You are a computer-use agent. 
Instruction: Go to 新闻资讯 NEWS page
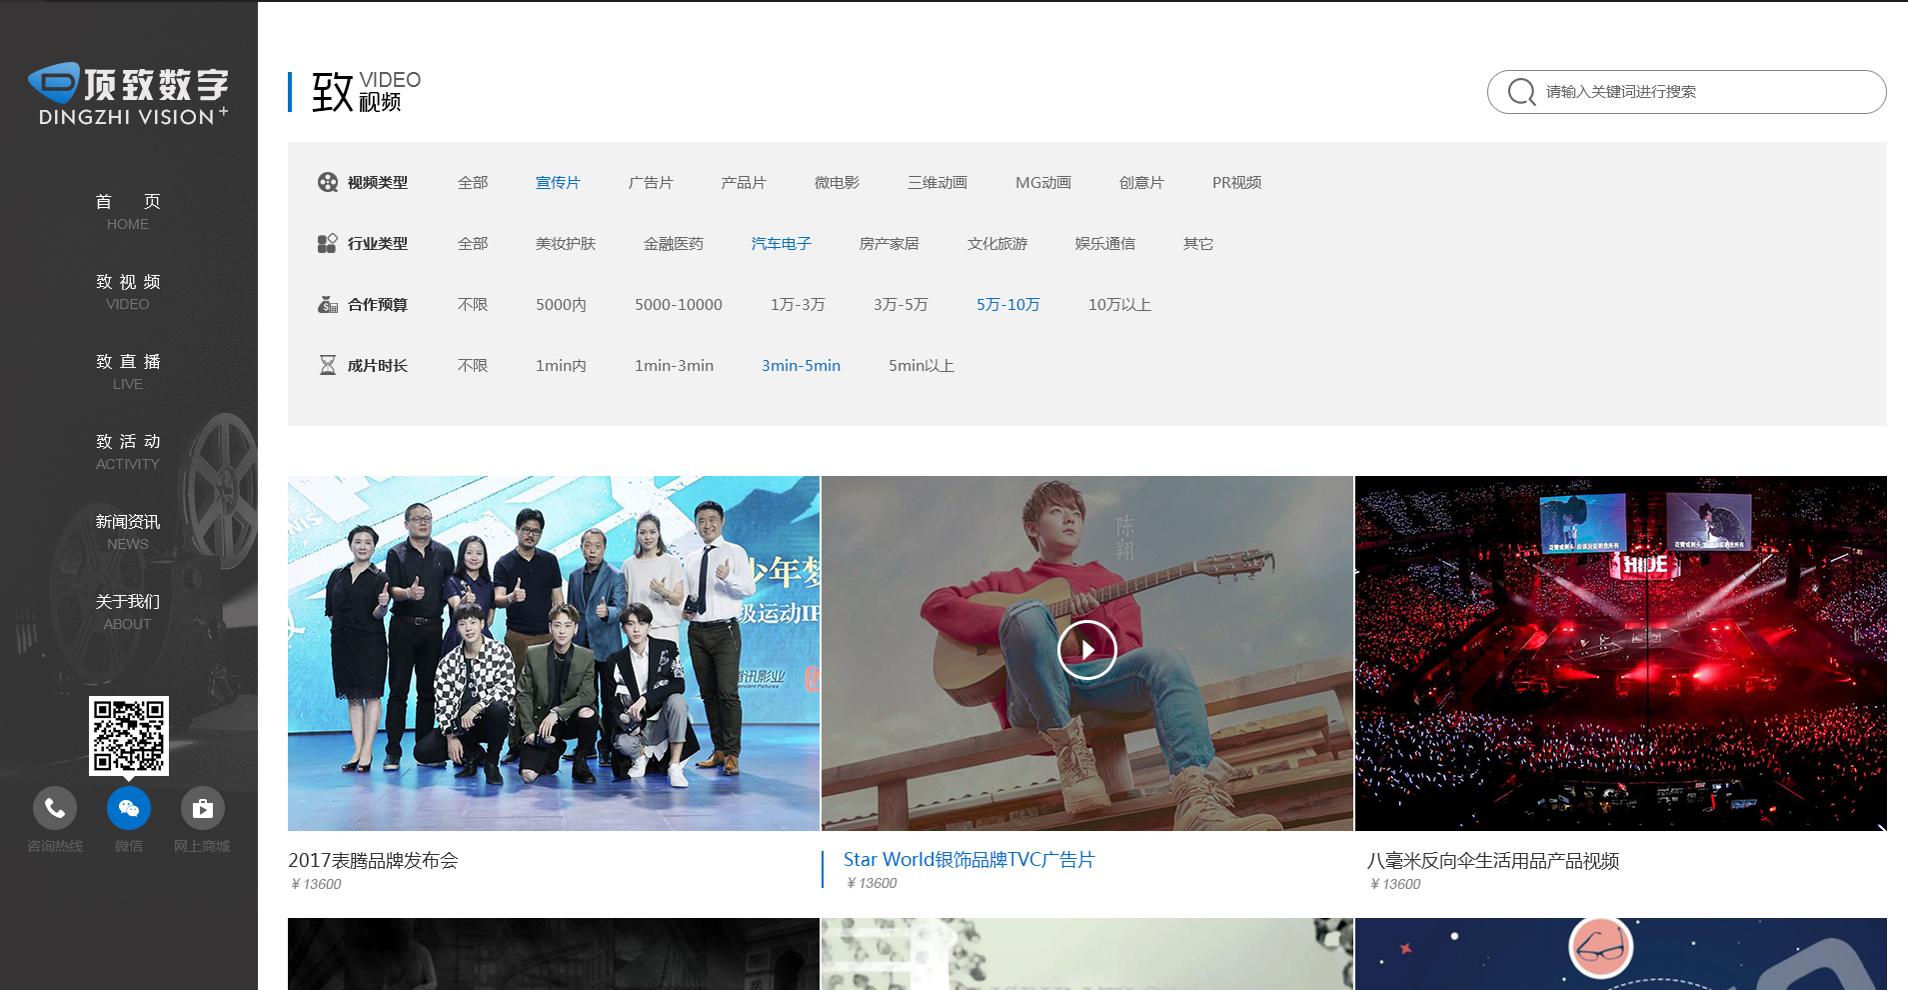(x=128, y=531)
